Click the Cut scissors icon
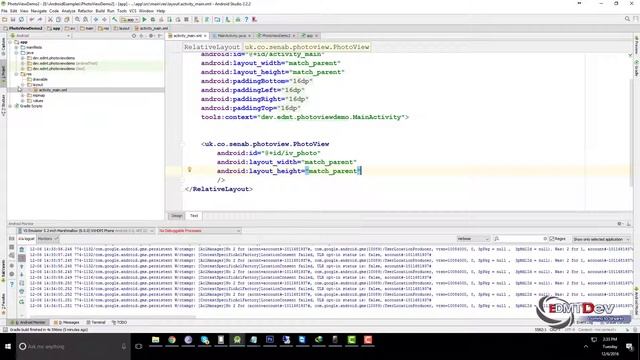640x360 pixels. point(50,19)
